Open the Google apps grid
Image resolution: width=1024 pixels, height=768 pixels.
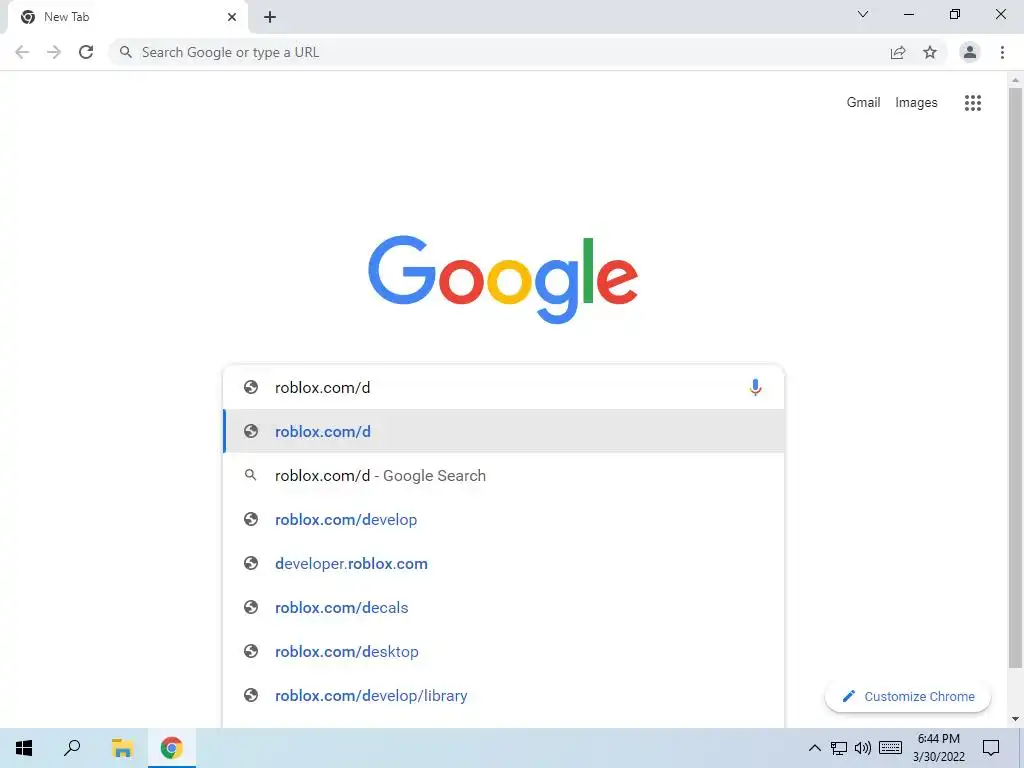pos(973,103)
